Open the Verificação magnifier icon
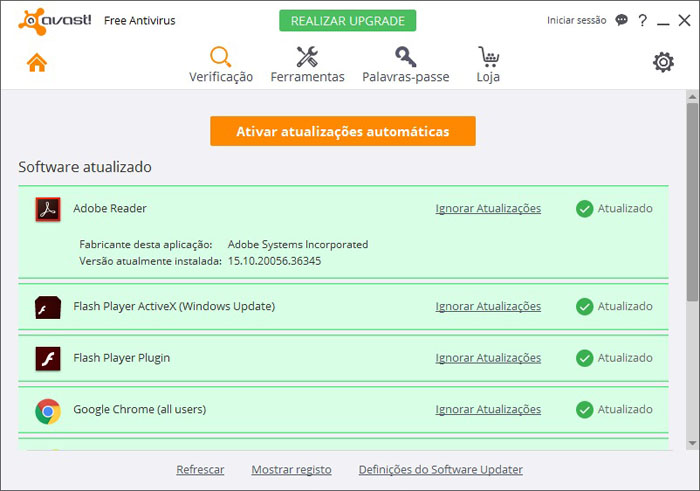Viewport: 700px width, 491px height. (x=221, y=57)
